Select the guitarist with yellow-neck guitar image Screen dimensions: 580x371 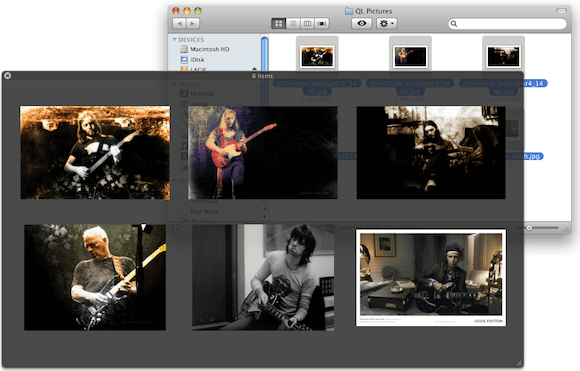click(95, 277)
